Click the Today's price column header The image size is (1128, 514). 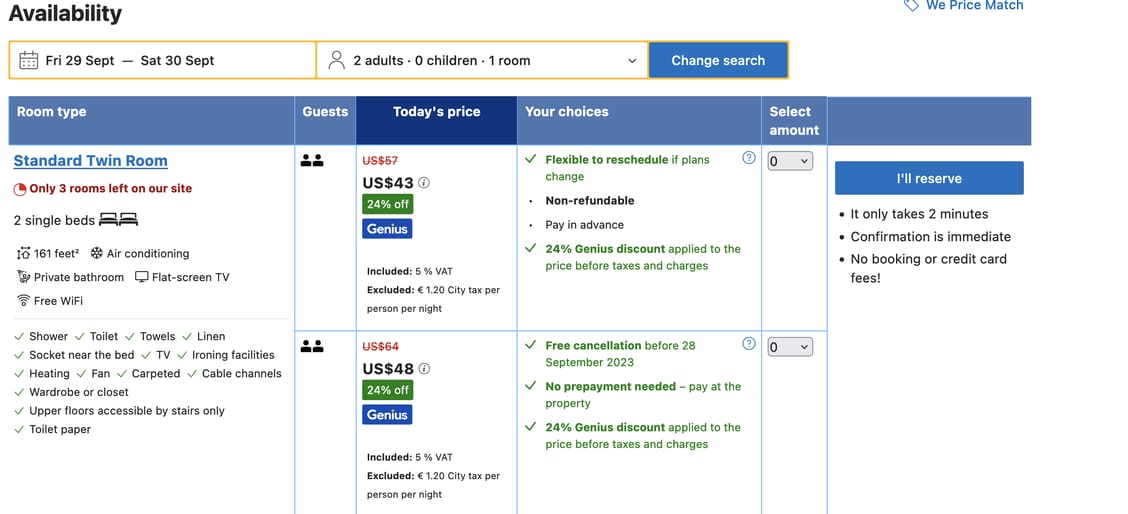coord(436,112)
